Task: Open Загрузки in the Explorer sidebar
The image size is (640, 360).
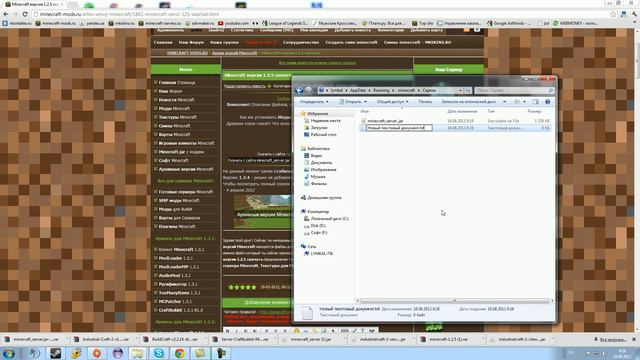Action: click(x=316, y=128)
